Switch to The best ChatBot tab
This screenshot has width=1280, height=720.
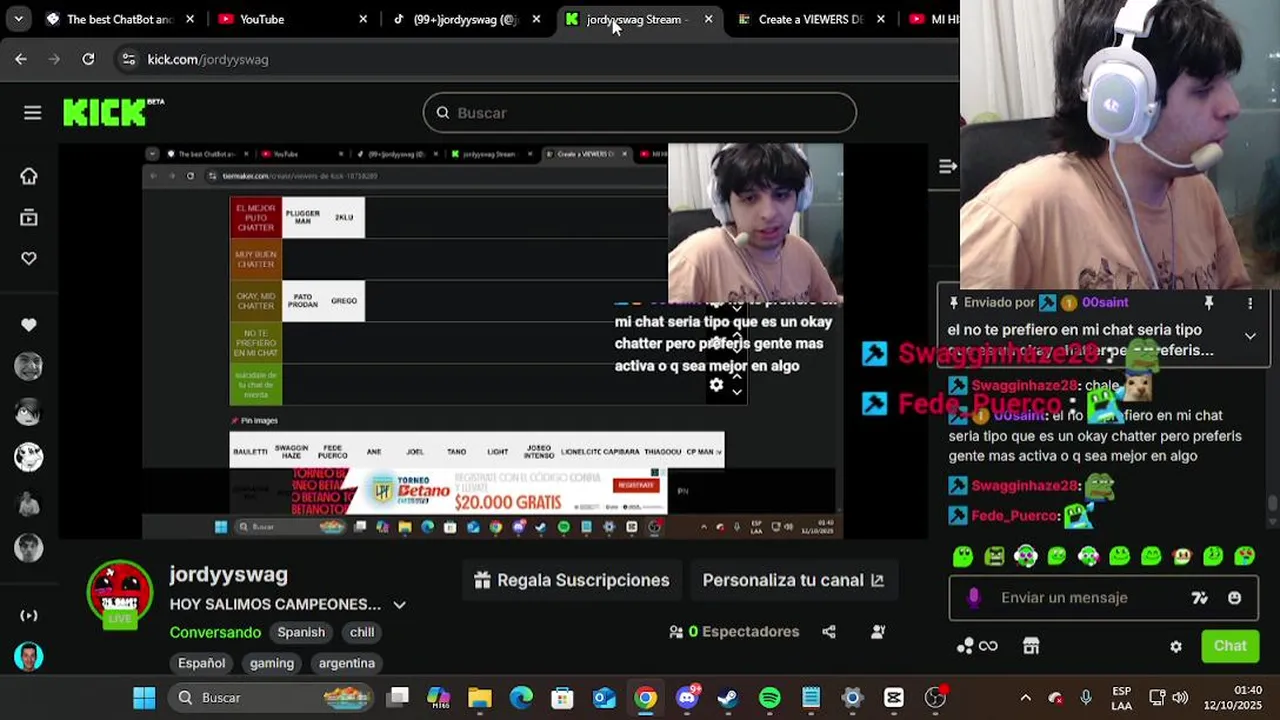click(x=119, y=19)
